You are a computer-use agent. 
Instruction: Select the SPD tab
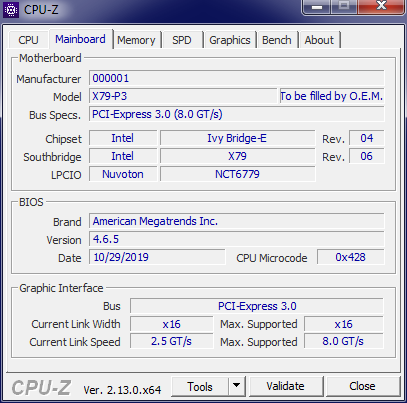[182, 40]
